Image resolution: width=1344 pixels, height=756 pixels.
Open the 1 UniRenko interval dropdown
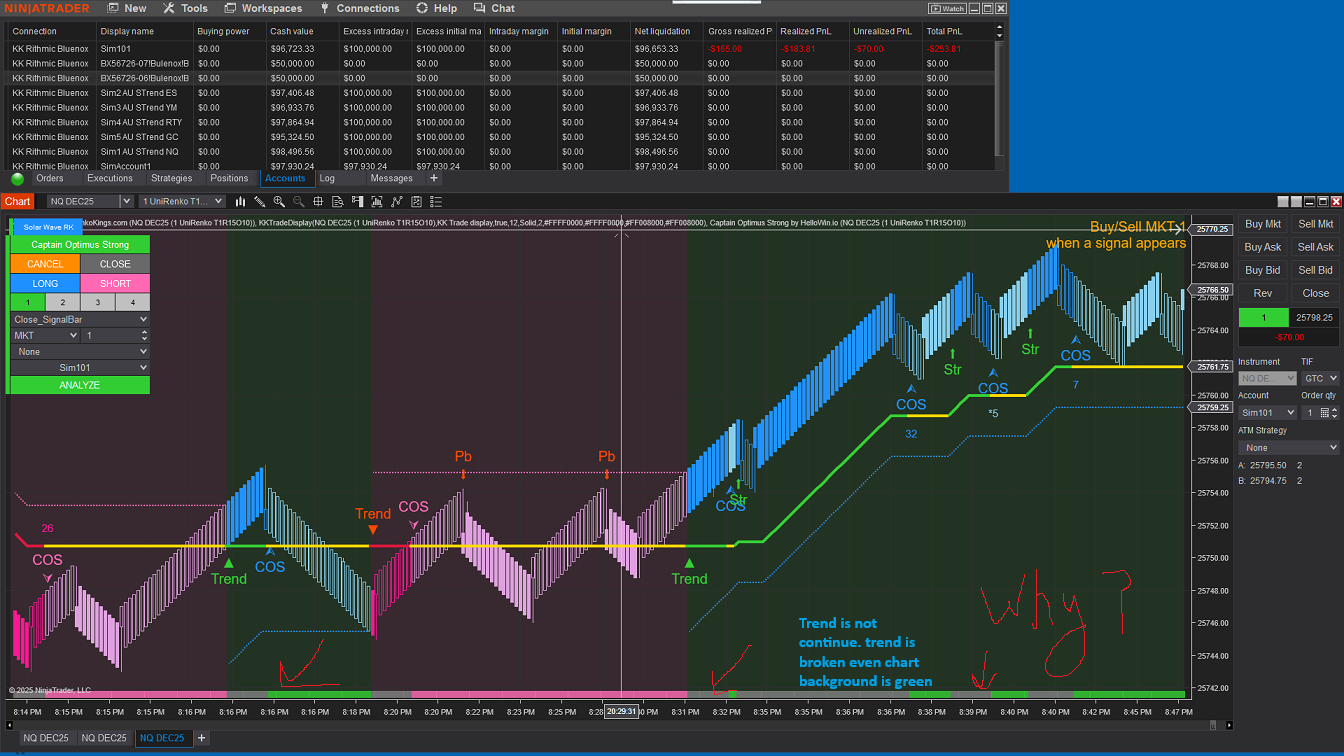pos(182,202)
